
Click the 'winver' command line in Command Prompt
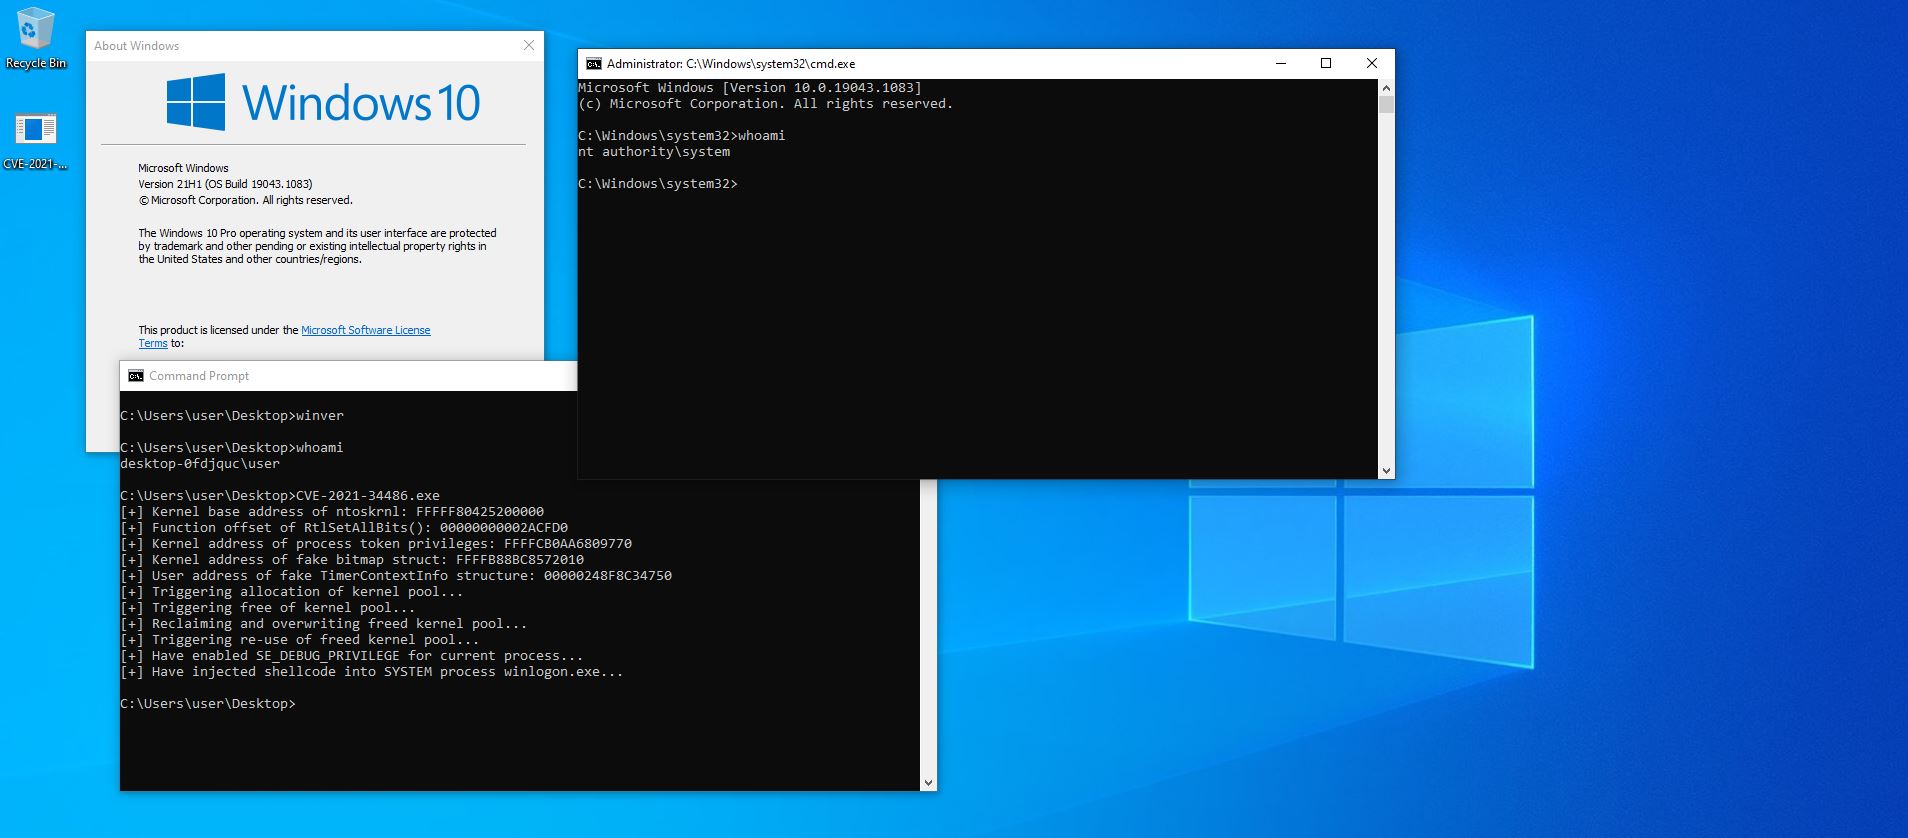(x=232, y=416)
